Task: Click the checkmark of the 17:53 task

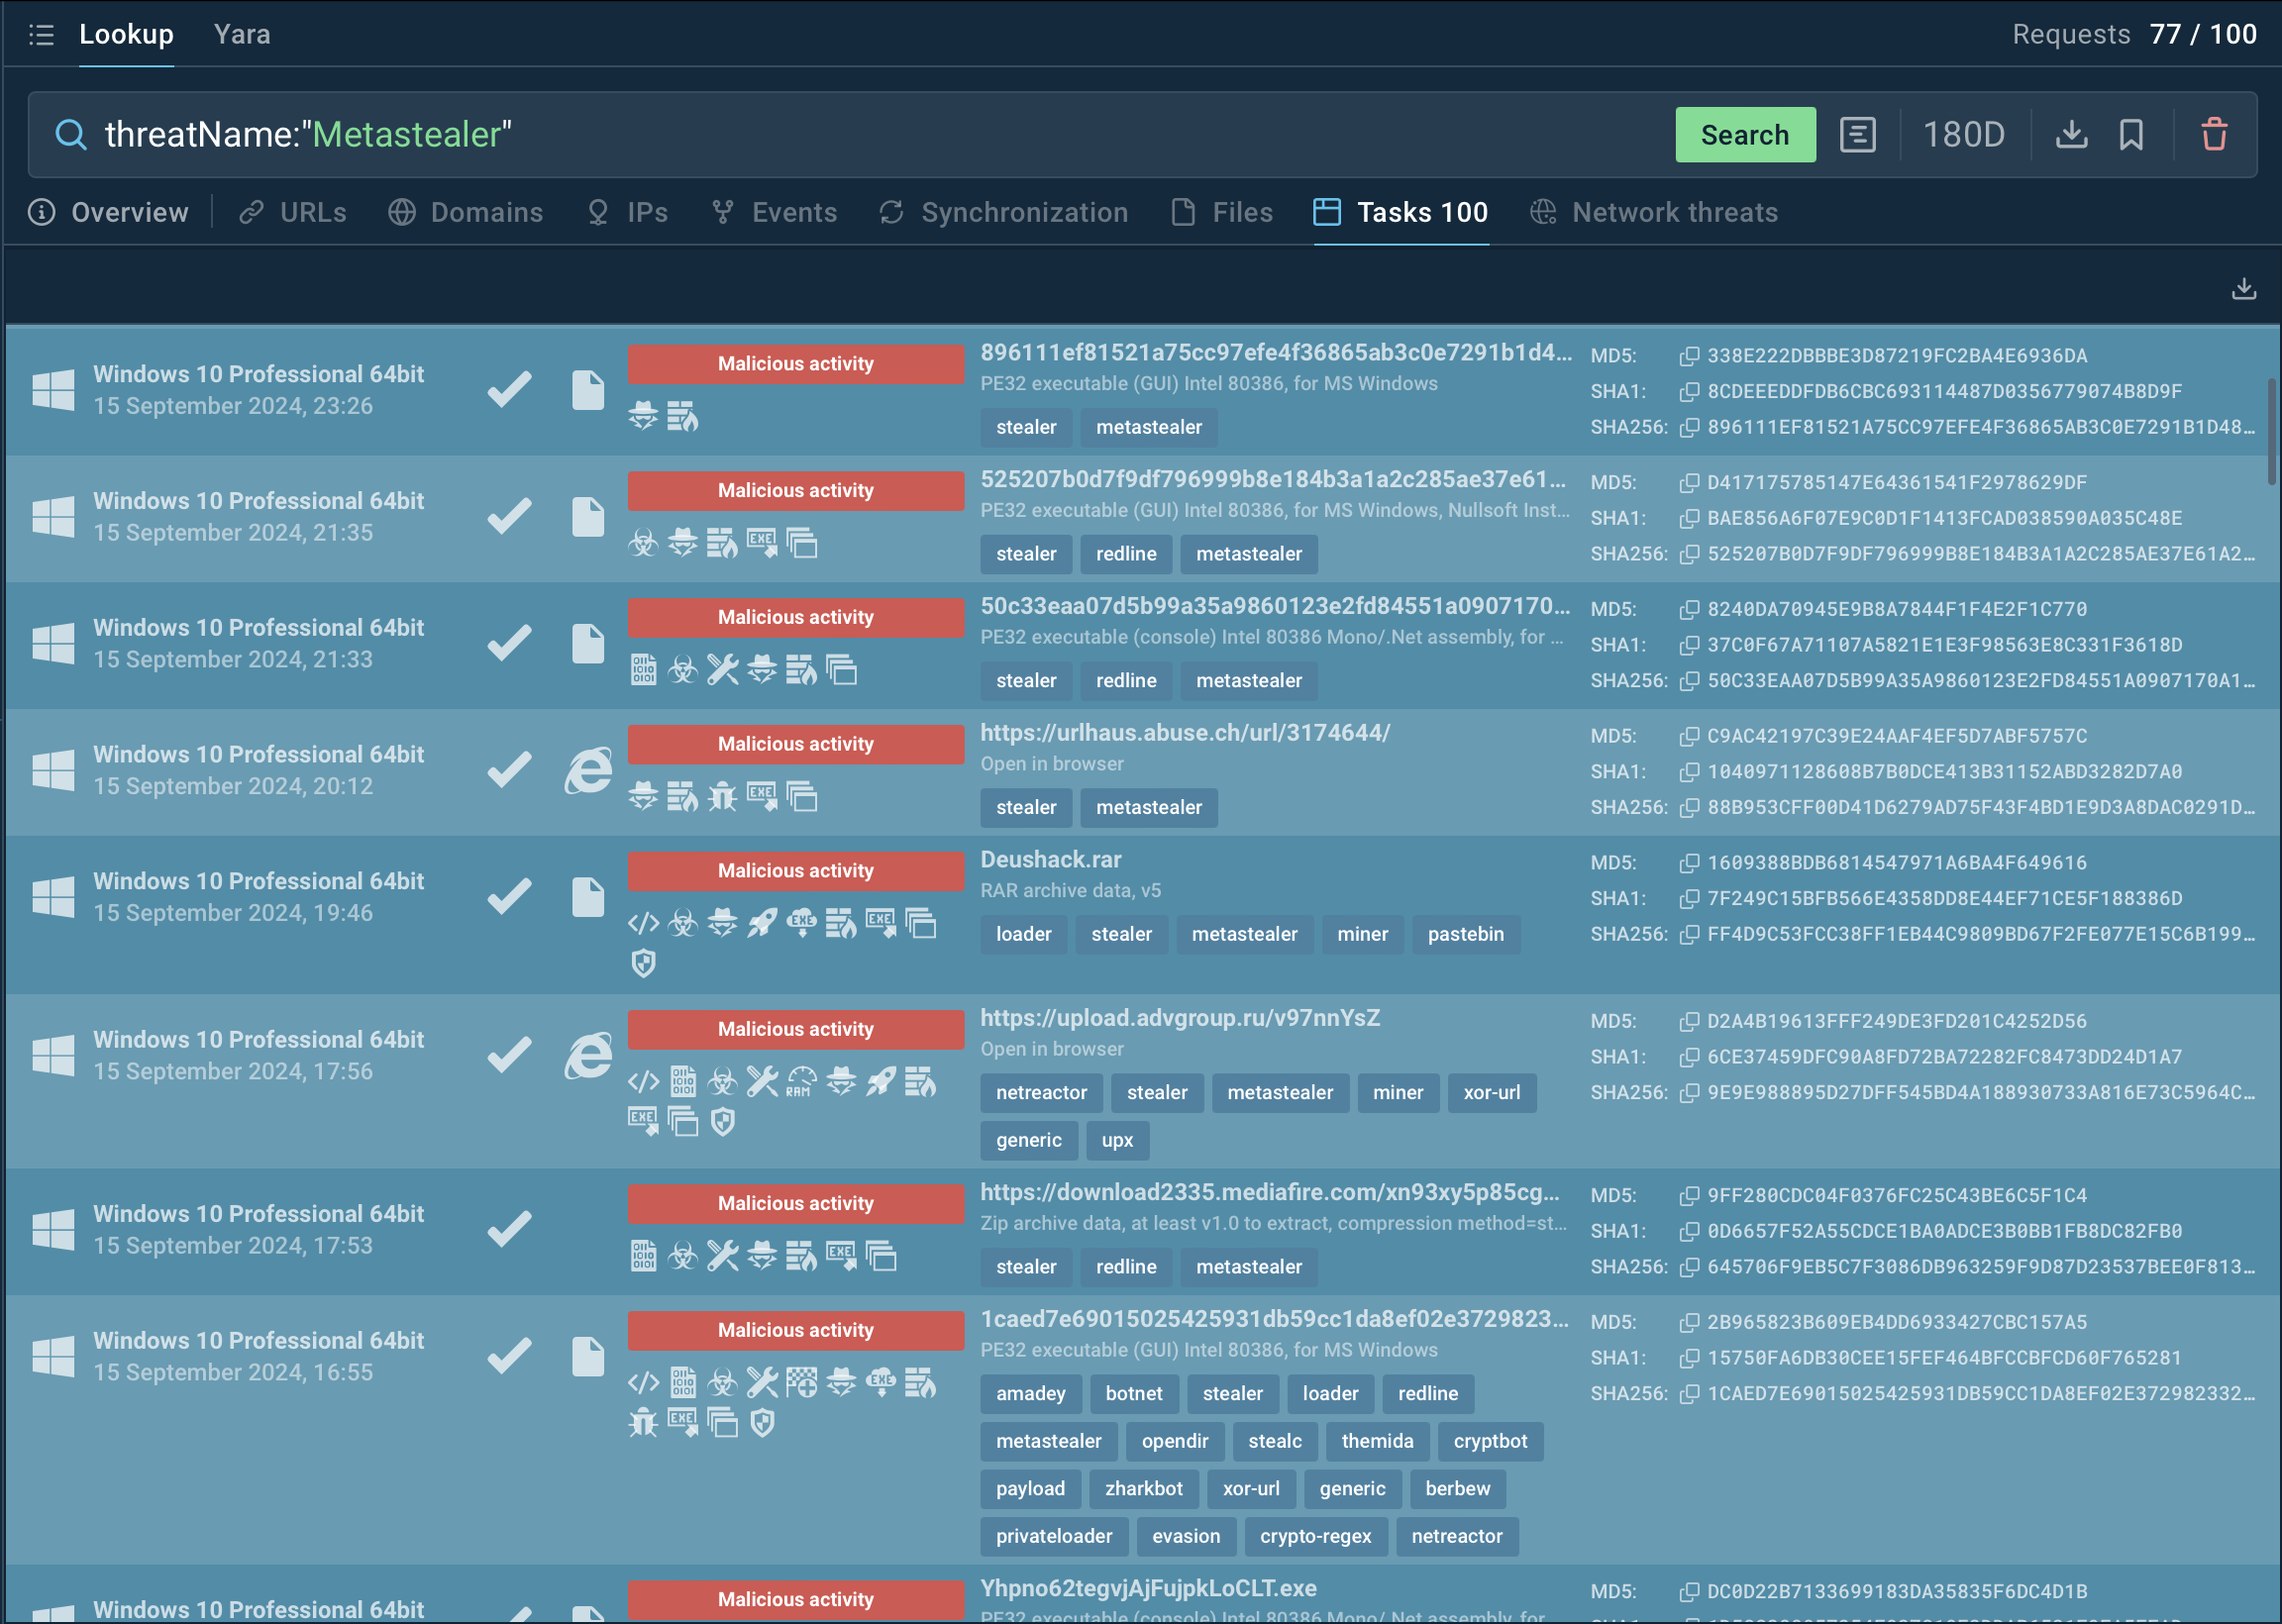Action: tap(509, 1229)
